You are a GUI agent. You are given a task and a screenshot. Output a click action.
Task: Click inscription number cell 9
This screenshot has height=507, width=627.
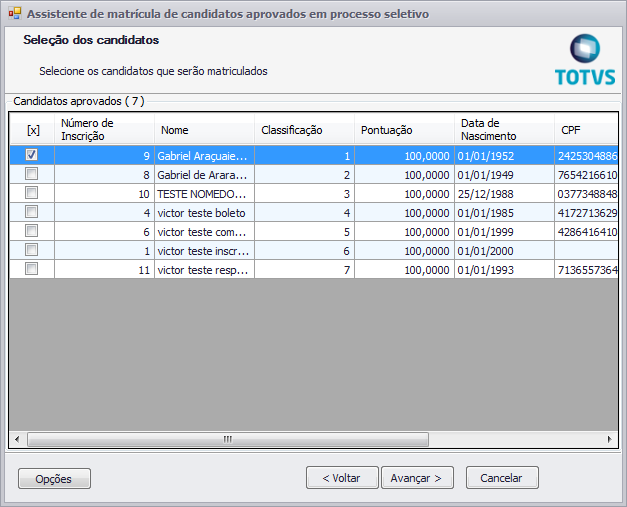point(104,156)
